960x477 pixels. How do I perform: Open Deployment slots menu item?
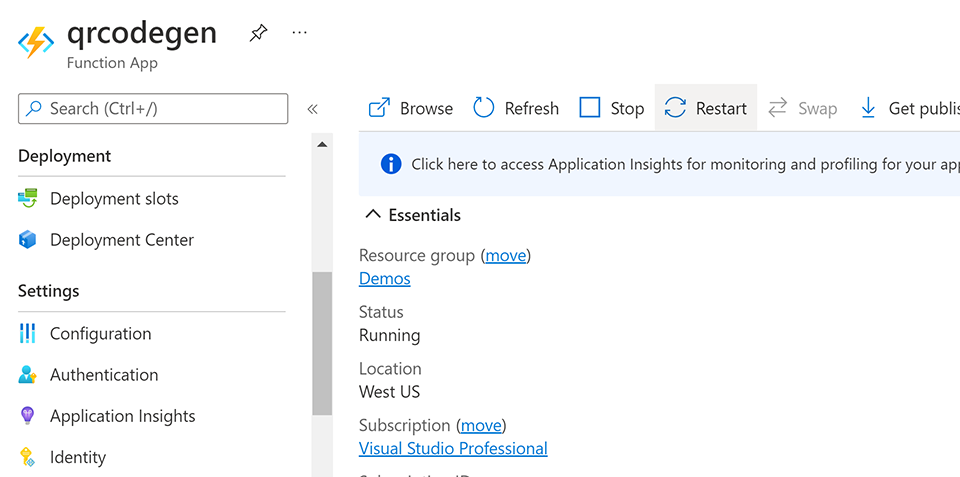pyautogui.click(x=114, y=198)
